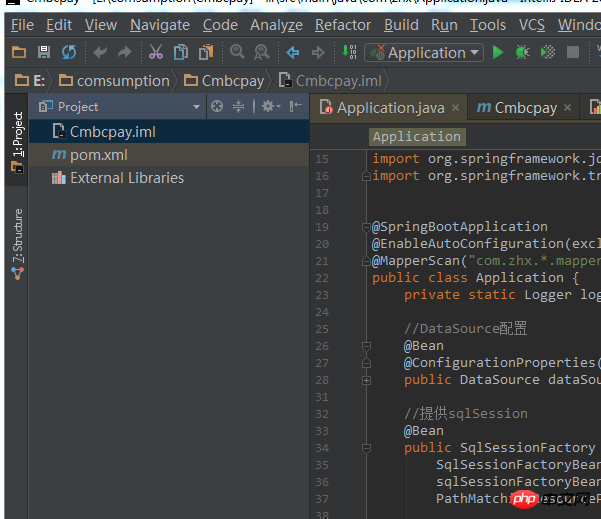This screenshot has width=601, height=519.
Task: Click the Cut scissors icon
Action: pyautogui.click(x=155, y=52)
